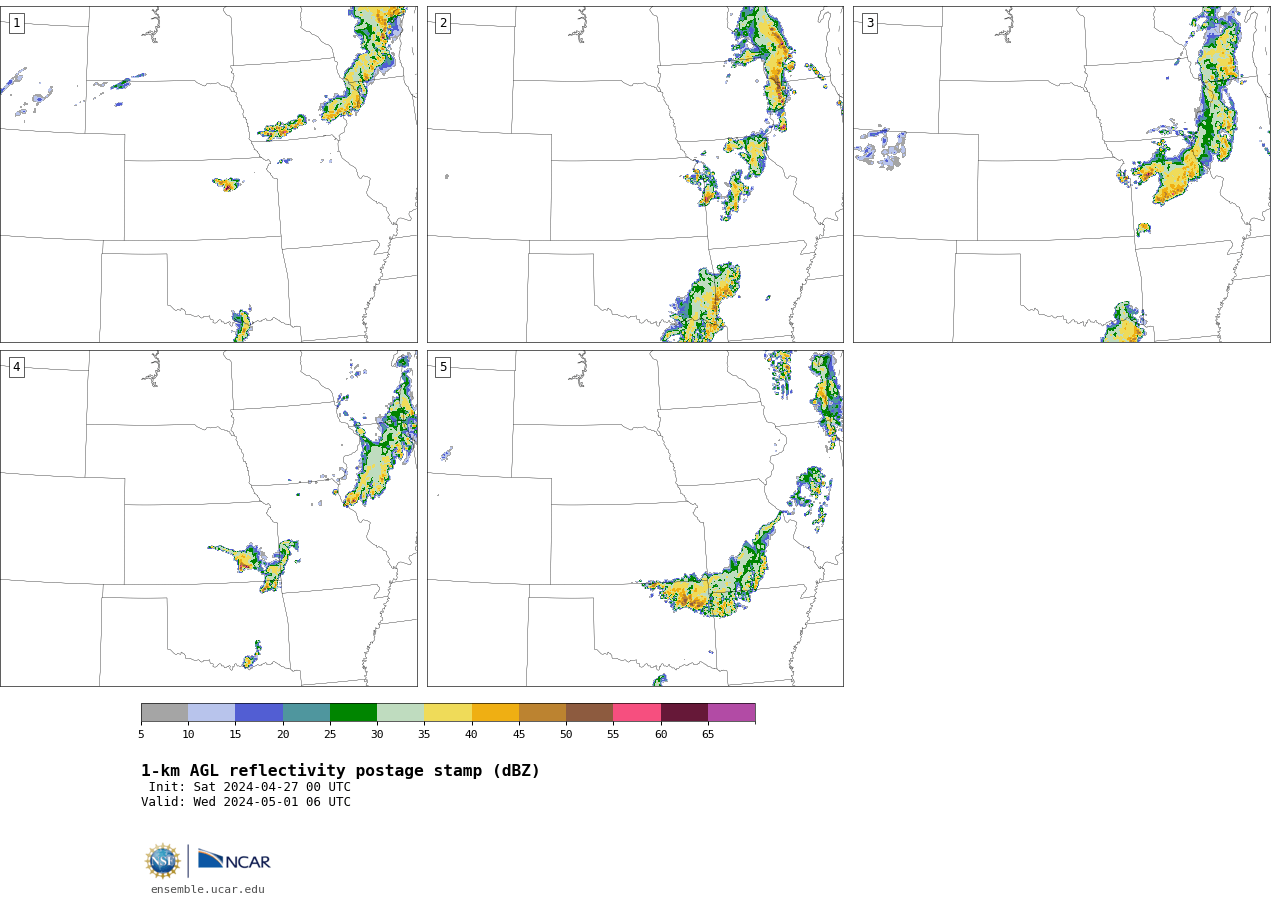
Task: Click the NCAR logo
Action: (234, 861)
